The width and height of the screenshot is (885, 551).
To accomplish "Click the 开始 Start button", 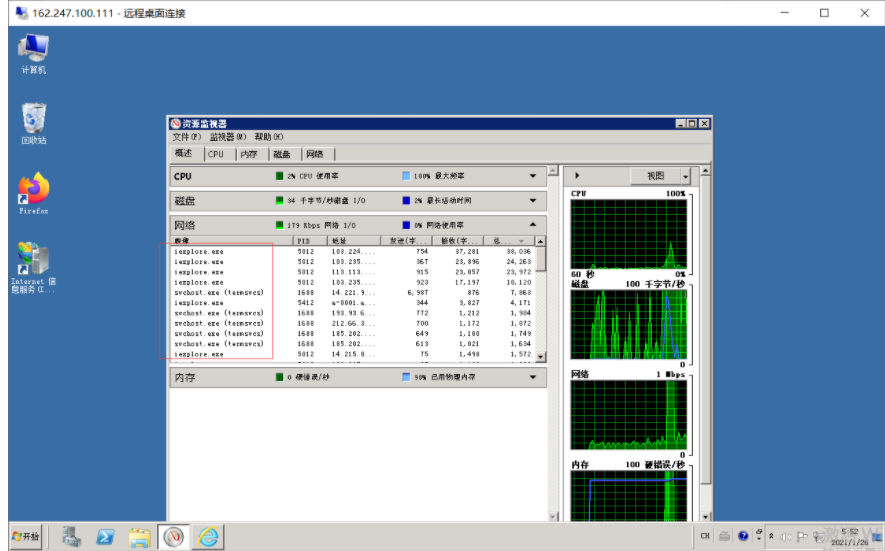I will (26, 537).
